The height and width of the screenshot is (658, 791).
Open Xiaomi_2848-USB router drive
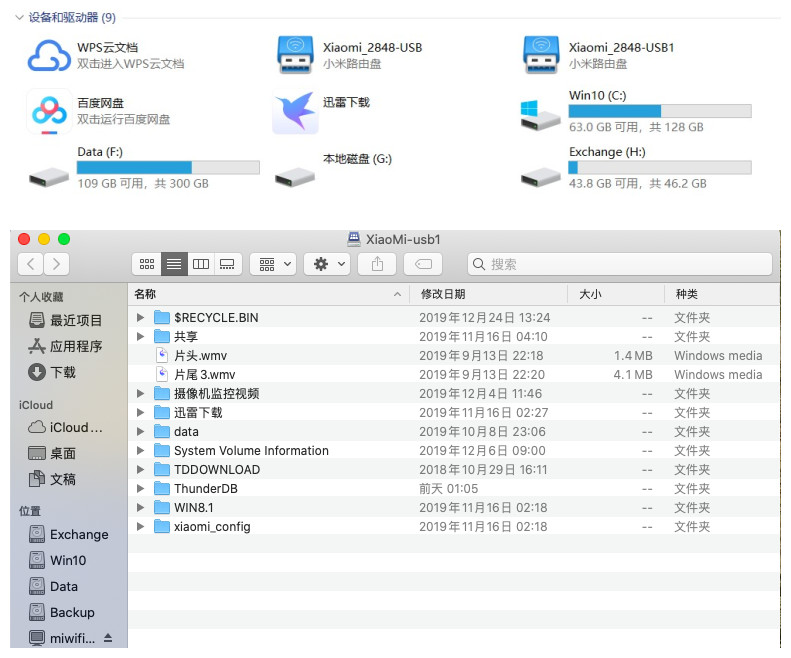pos(295,56)
